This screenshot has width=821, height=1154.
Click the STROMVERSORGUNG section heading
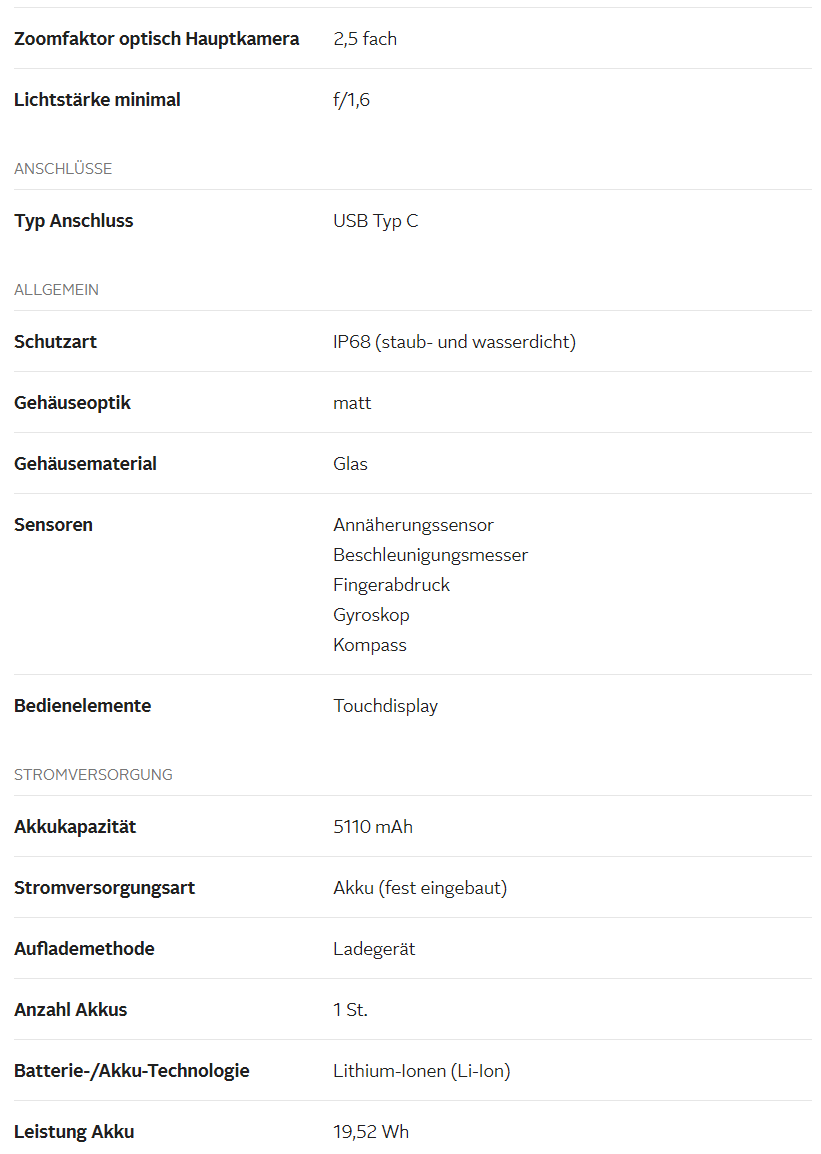coord(93,774)
